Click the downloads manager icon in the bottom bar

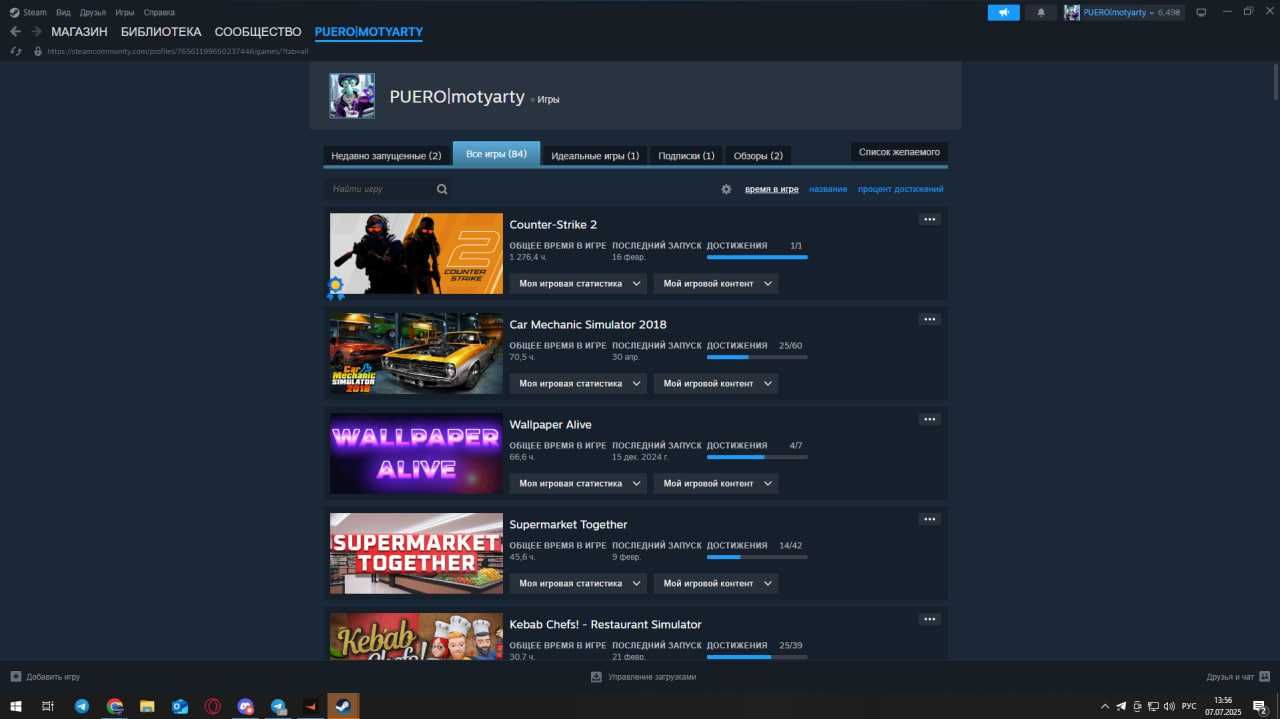tap(596, 677)
